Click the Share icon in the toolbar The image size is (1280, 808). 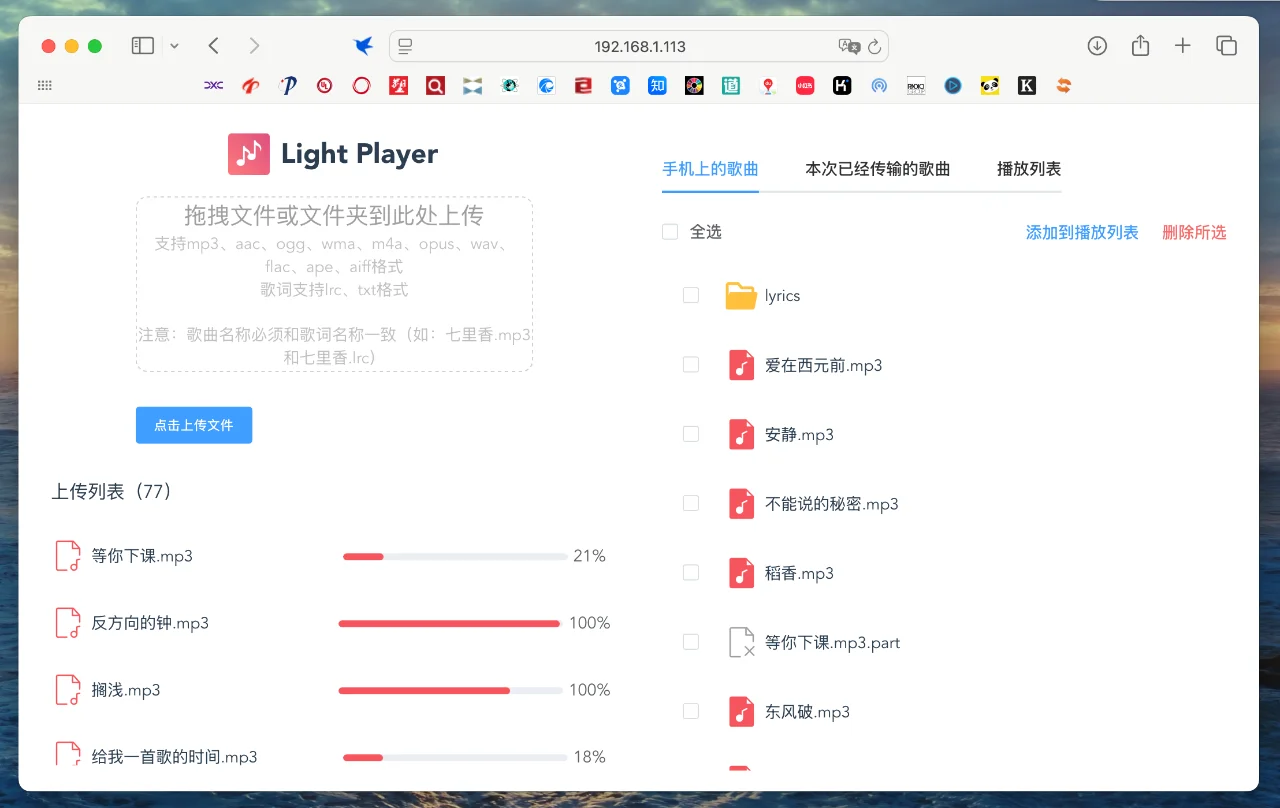tap(1140, 45)
